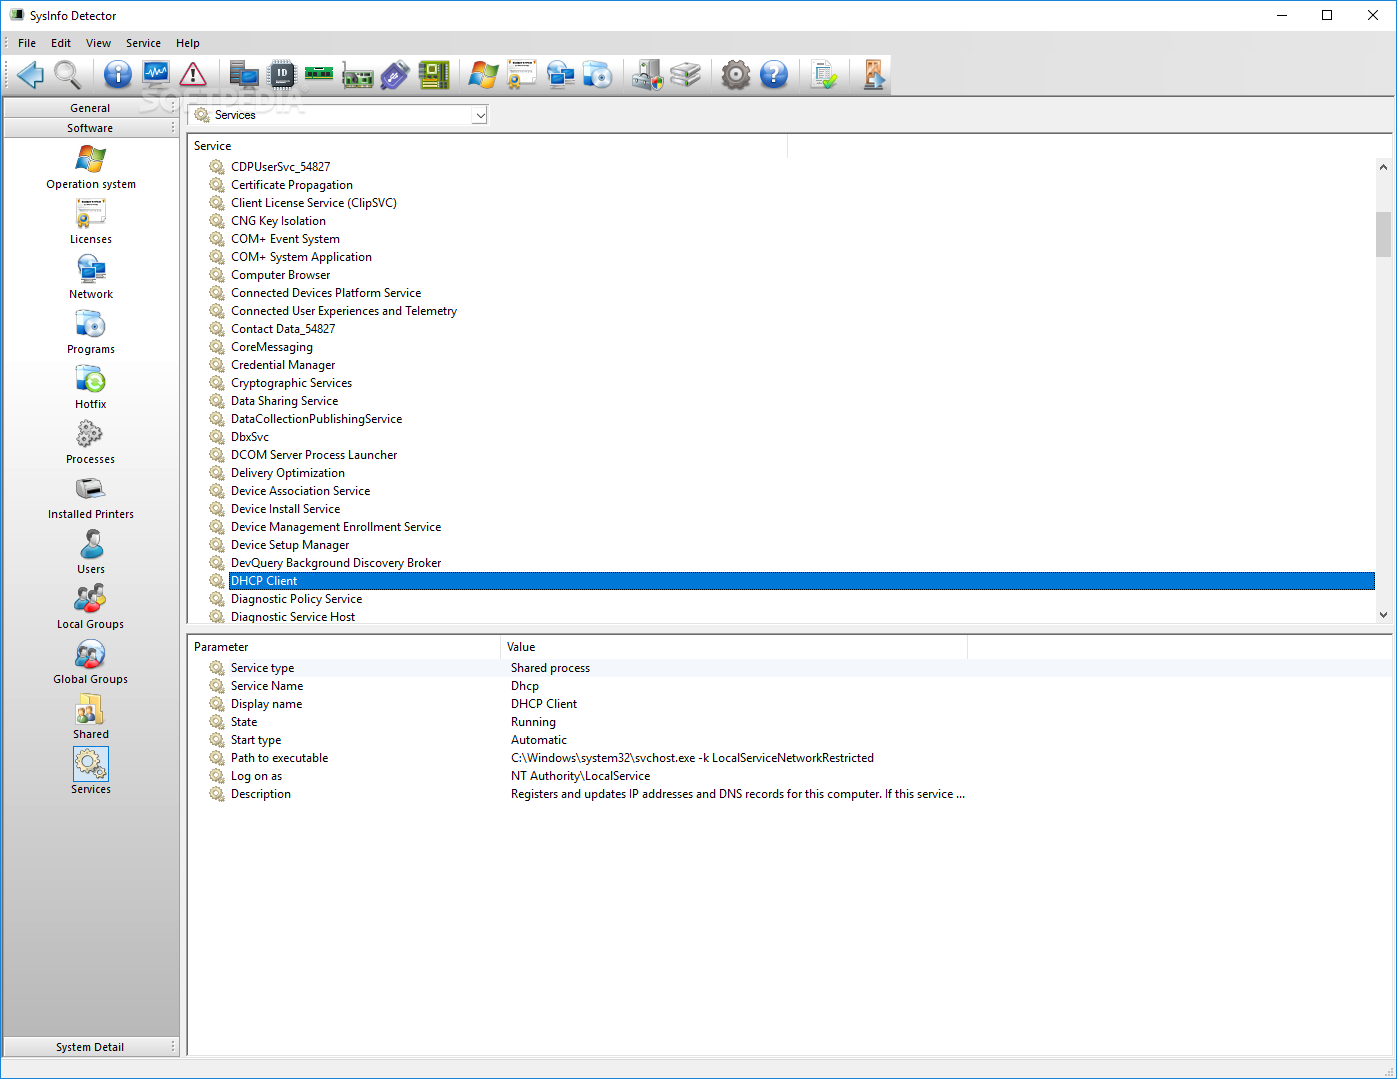
Task: Click the purple USB plug icon
Action: 395,74
